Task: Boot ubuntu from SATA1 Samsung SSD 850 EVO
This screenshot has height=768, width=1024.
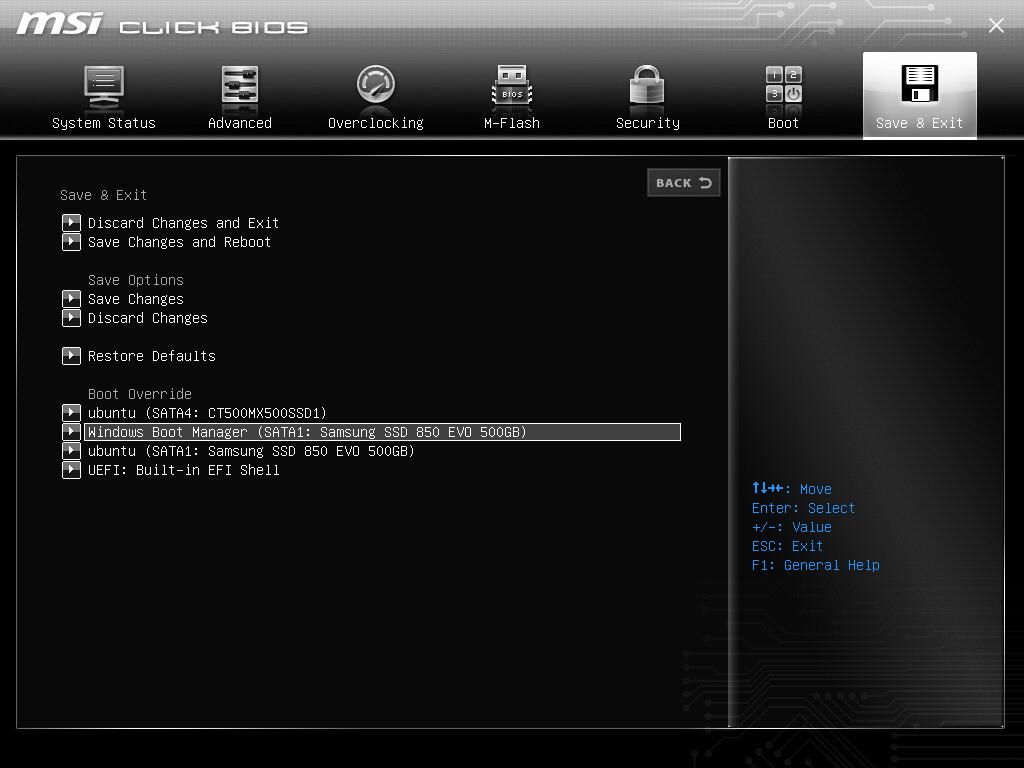Action: pos(251,451)
